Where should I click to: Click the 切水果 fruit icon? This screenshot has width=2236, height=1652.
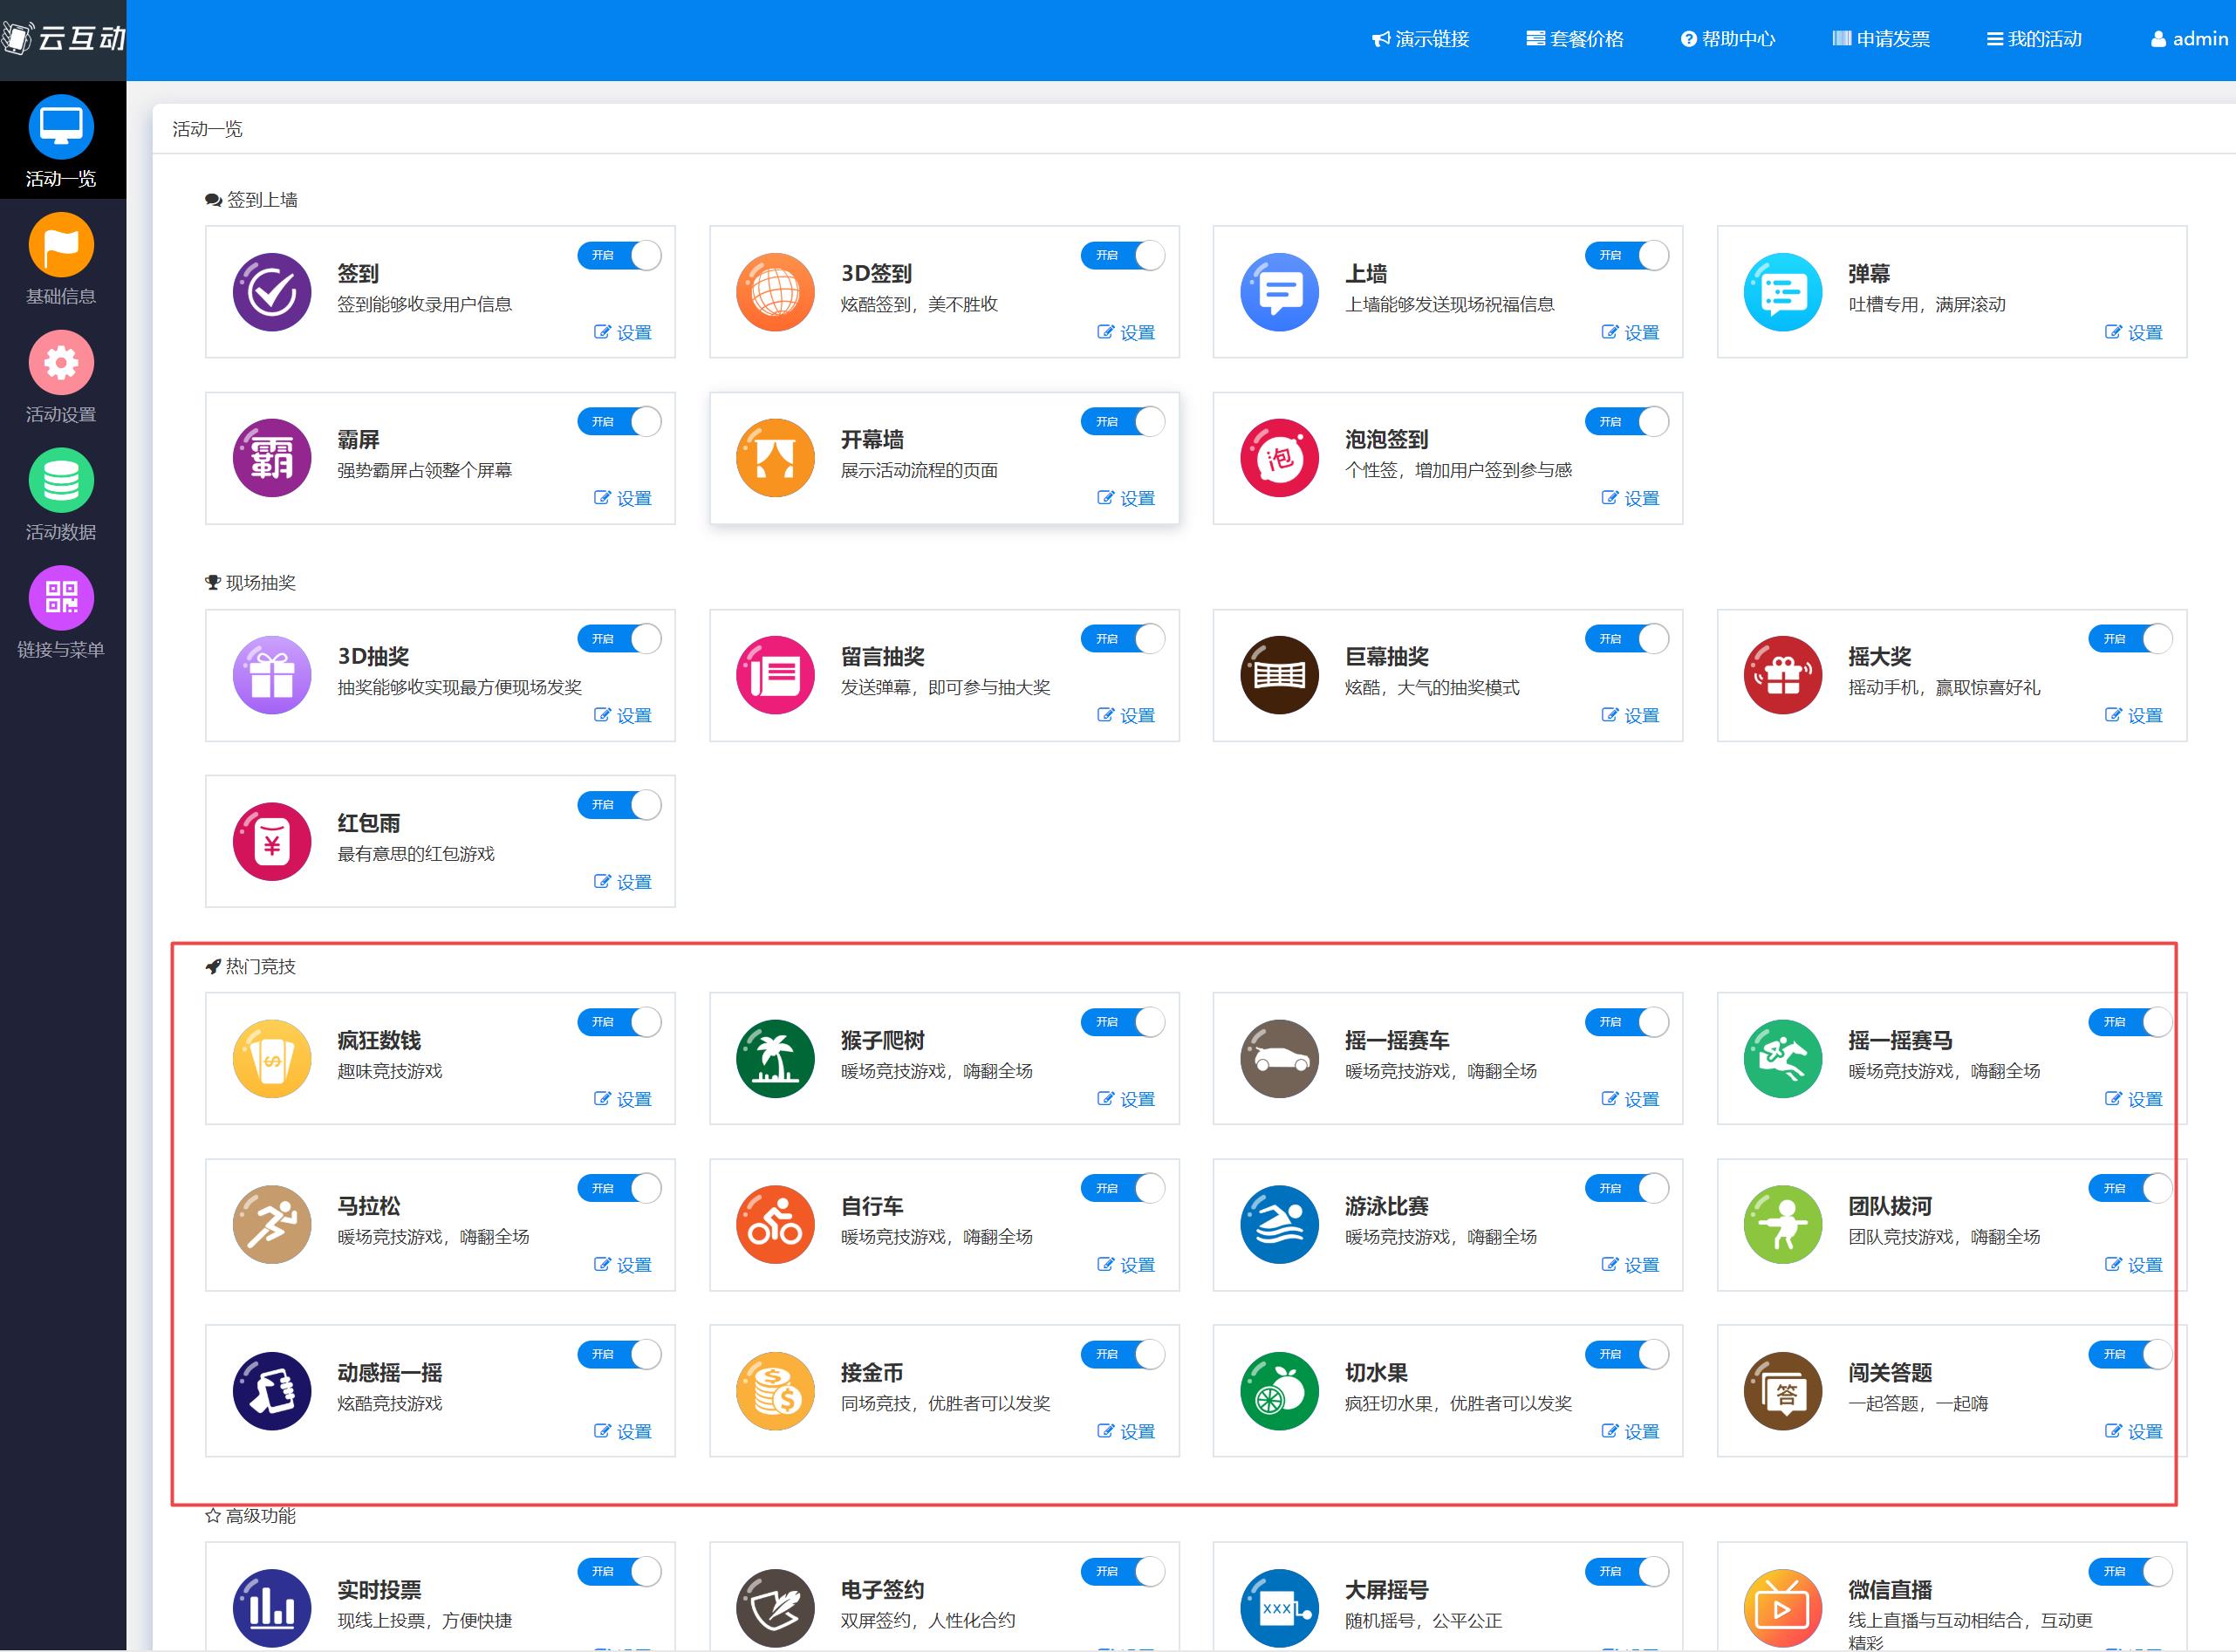tap(1279, 1391)
